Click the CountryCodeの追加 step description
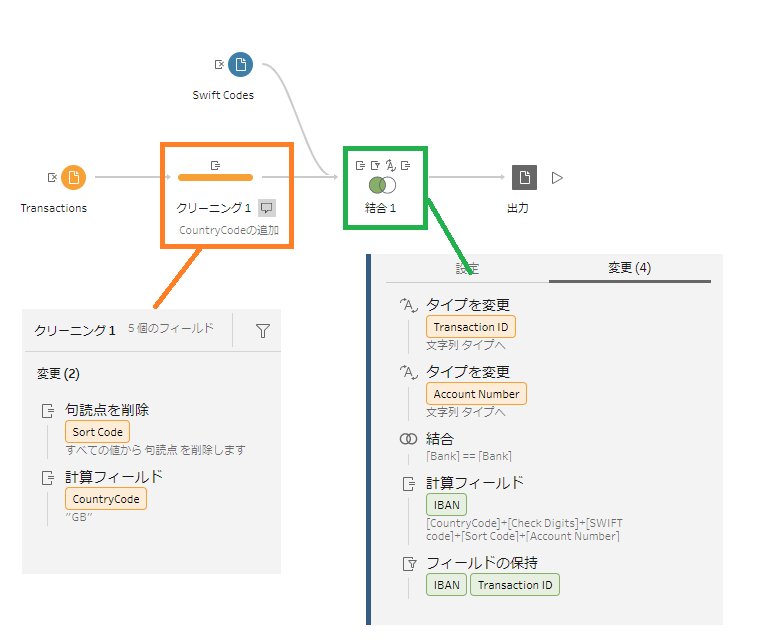The width and height of the screenshot is (763, 643). (x=229, y=230)
